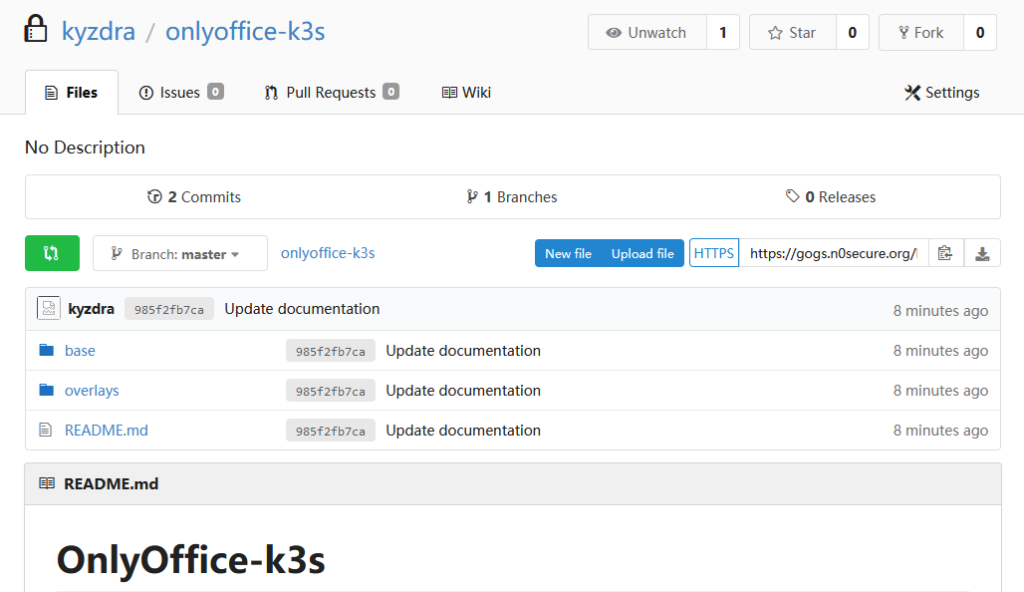The width and height of the screenshot is (1024, 592).
Task: Open repository Settings
Action: pyautogui.click(x=942, y=92)
